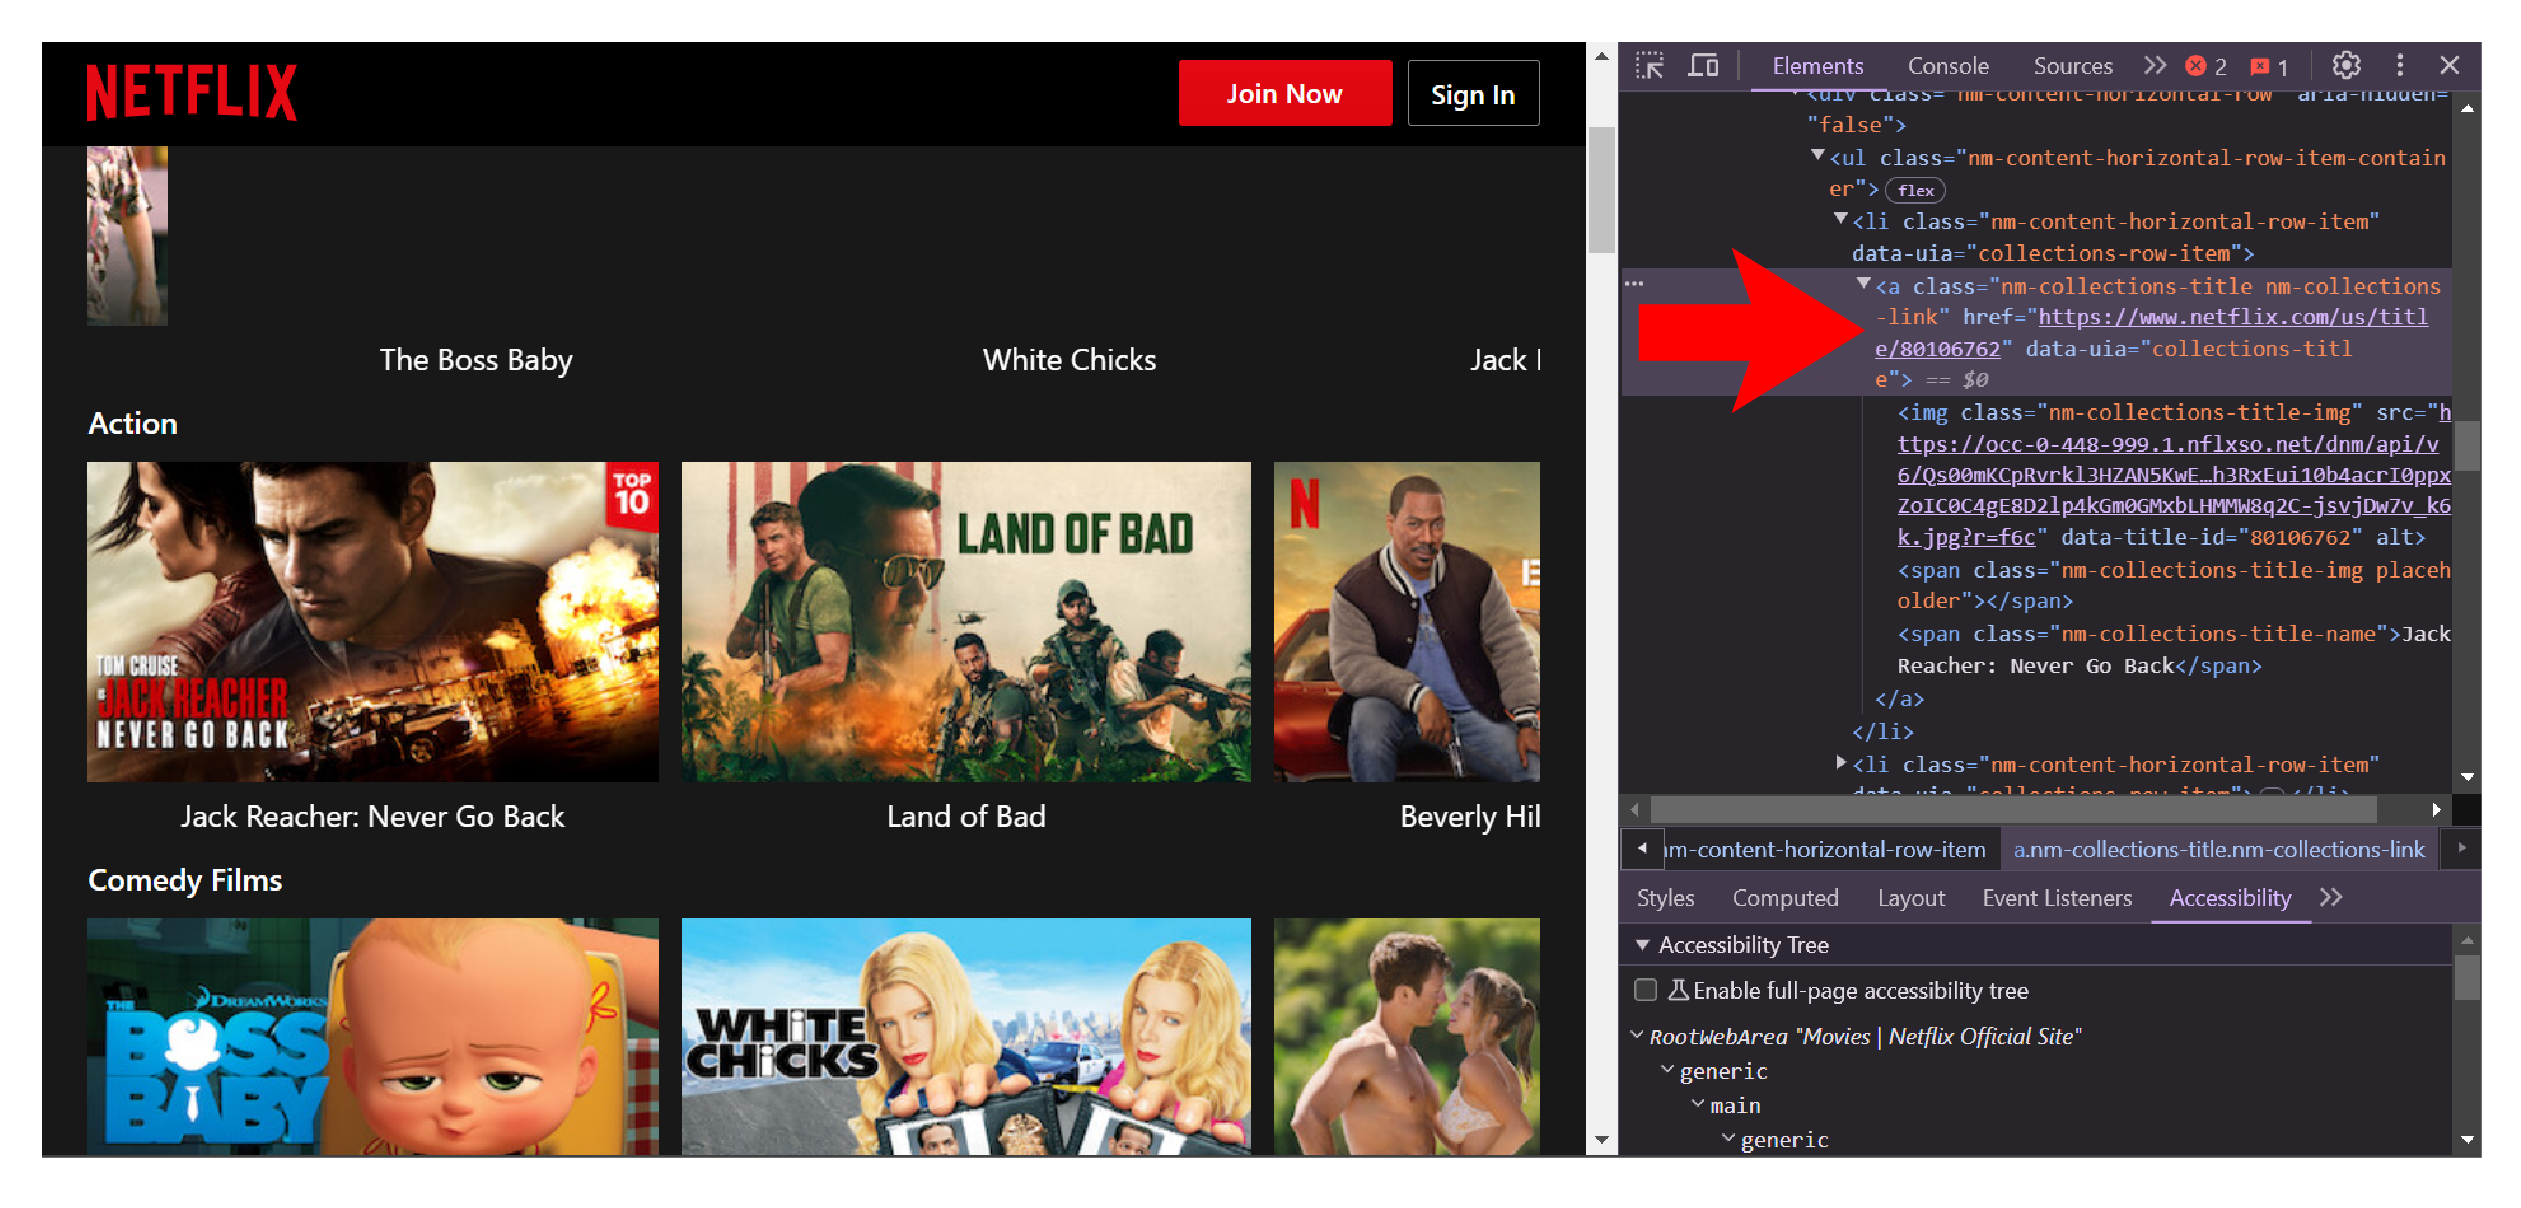
Task: Click the Land of Bad title text
Action: point(966,817)
